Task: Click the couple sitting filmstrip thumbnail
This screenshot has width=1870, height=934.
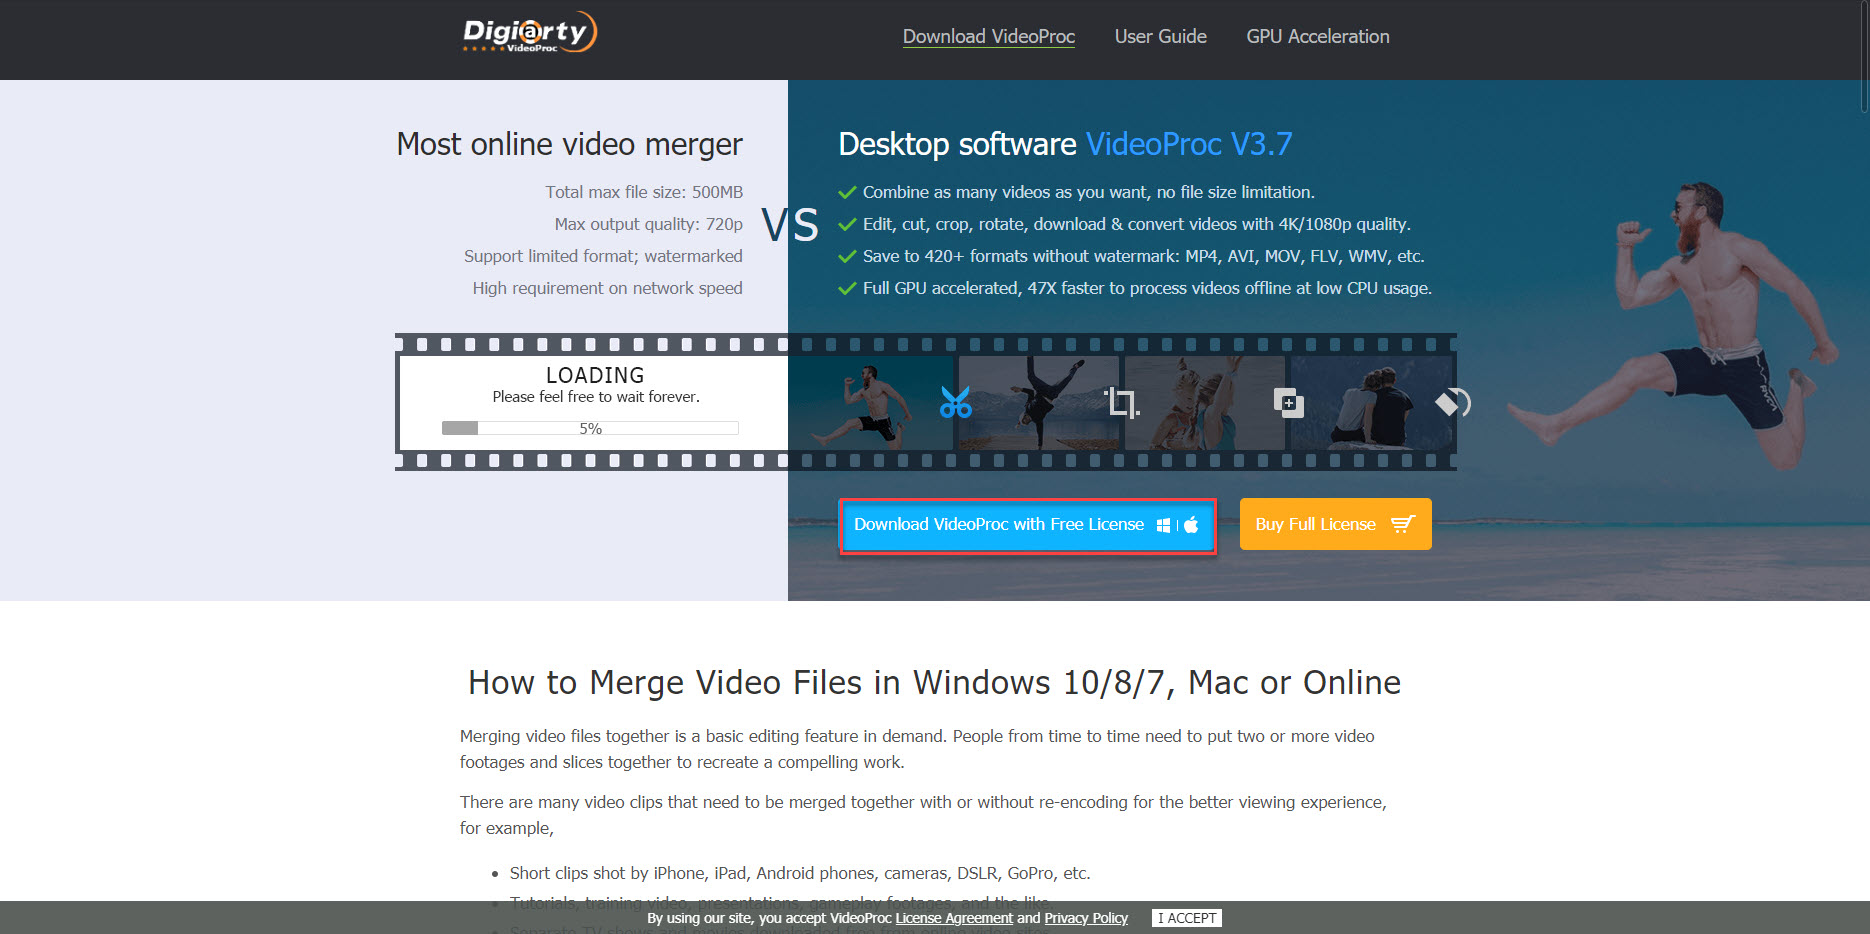Action: (x=1371, y=403)
